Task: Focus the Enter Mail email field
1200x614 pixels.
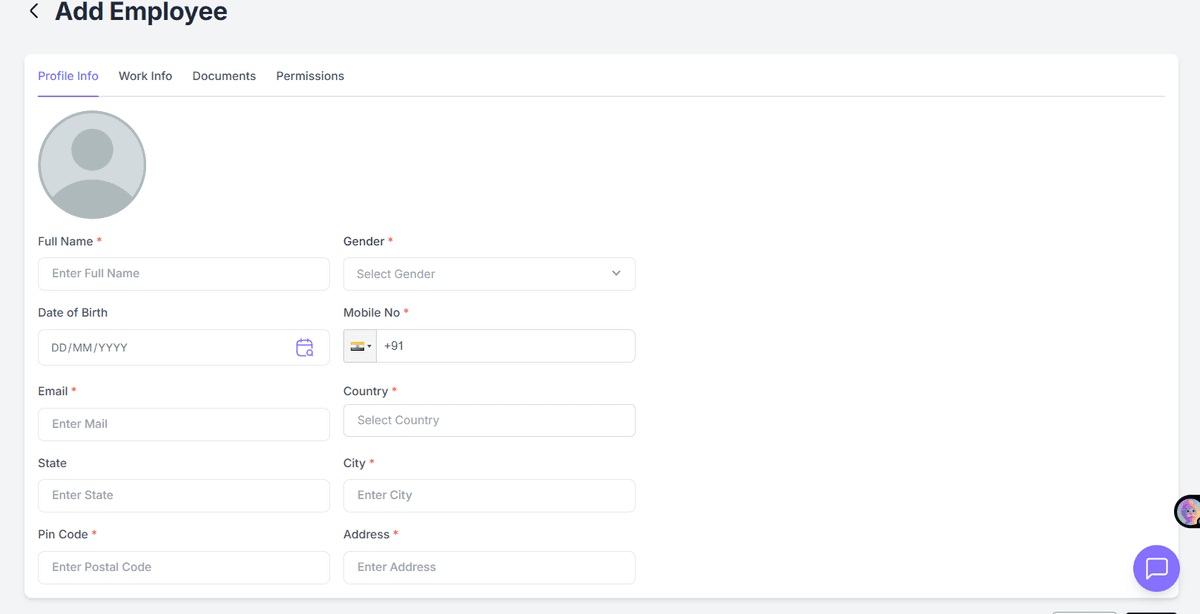Action: tap(183, 424)
